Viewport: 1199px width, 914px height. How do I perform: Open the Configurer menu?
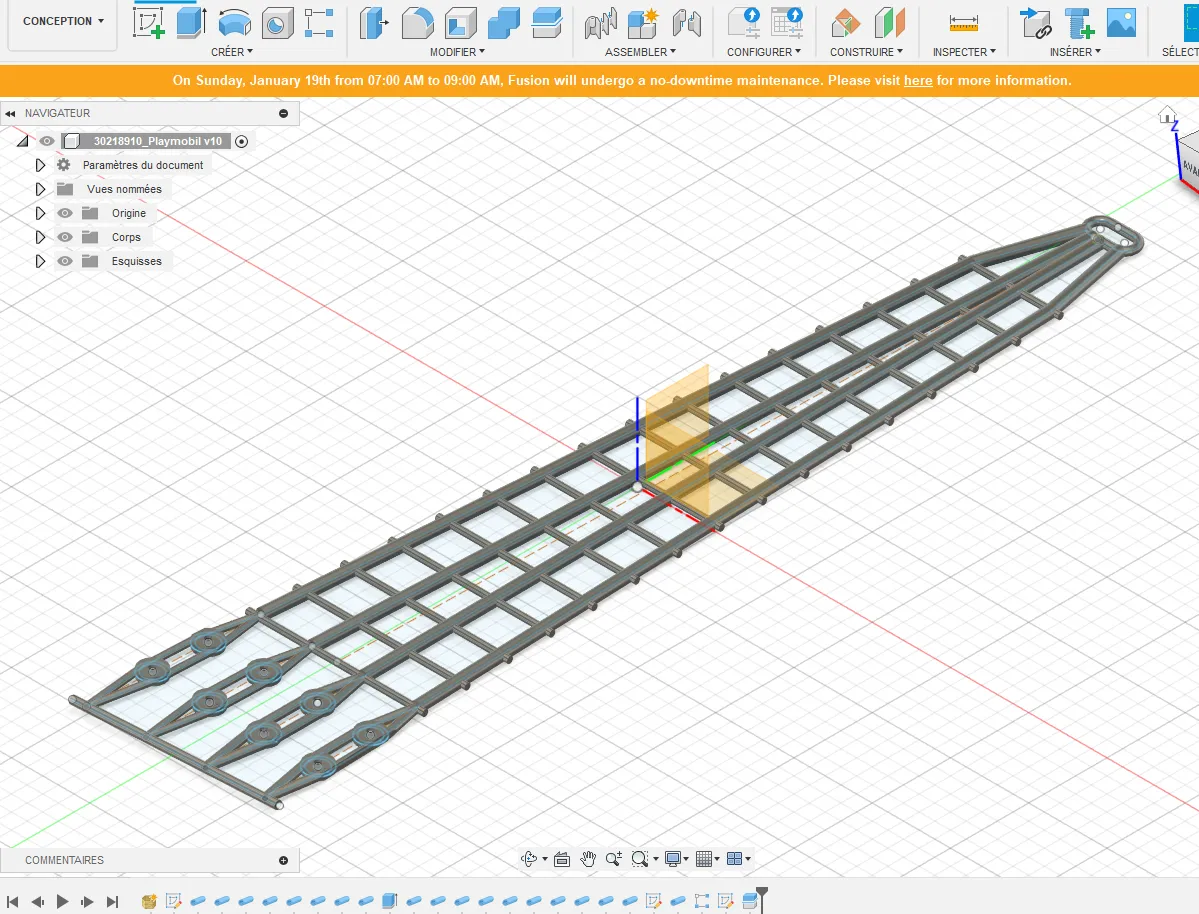point(764,52)
